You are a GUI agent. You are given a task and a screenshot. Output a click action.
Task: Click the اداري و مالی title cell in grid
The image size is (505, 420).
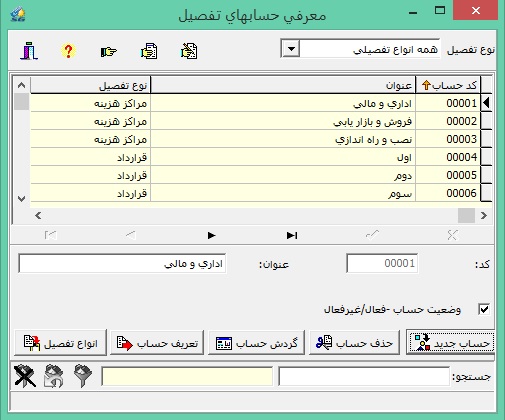click(x=283, y=103)
